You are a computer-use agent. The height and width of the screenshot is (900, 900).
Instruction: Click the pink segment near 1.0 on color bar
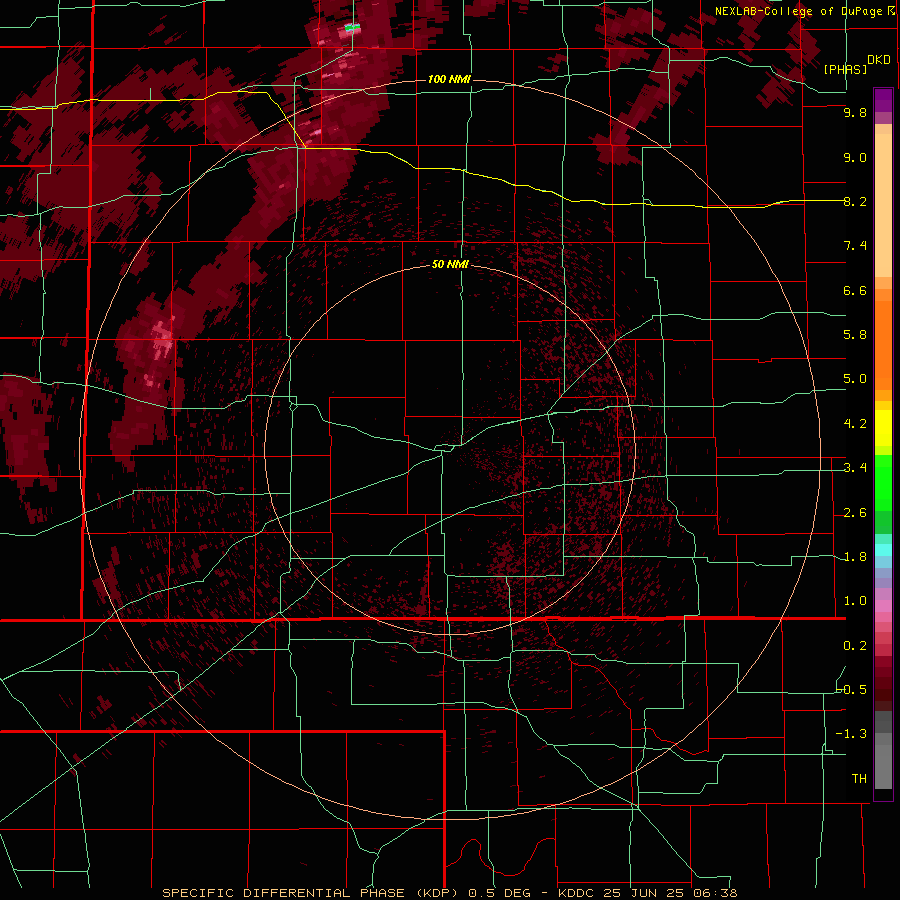tap(883, 606)
